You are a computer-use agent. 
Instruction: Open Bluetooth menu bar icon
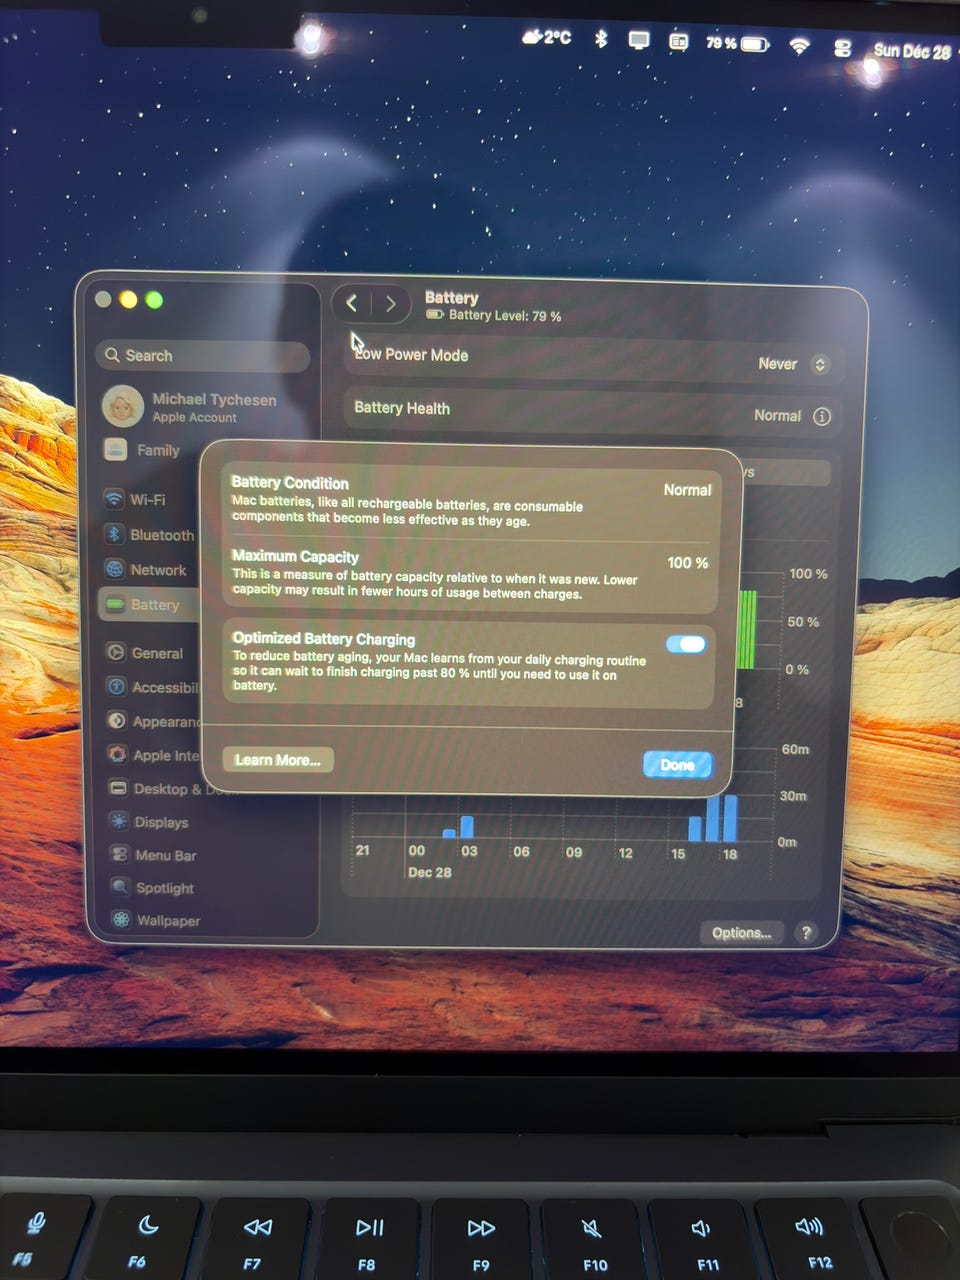(x=601, y=39)
